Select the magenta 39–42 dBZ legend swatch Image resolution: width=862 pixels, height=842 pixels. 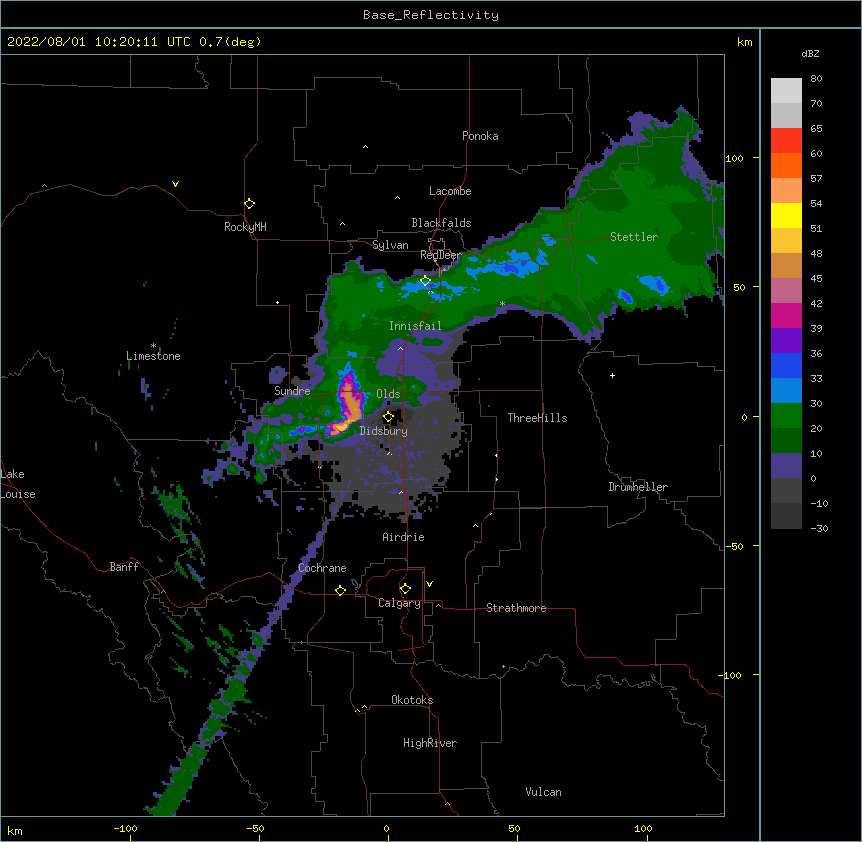pyautogui.click(x=786, y=315)
